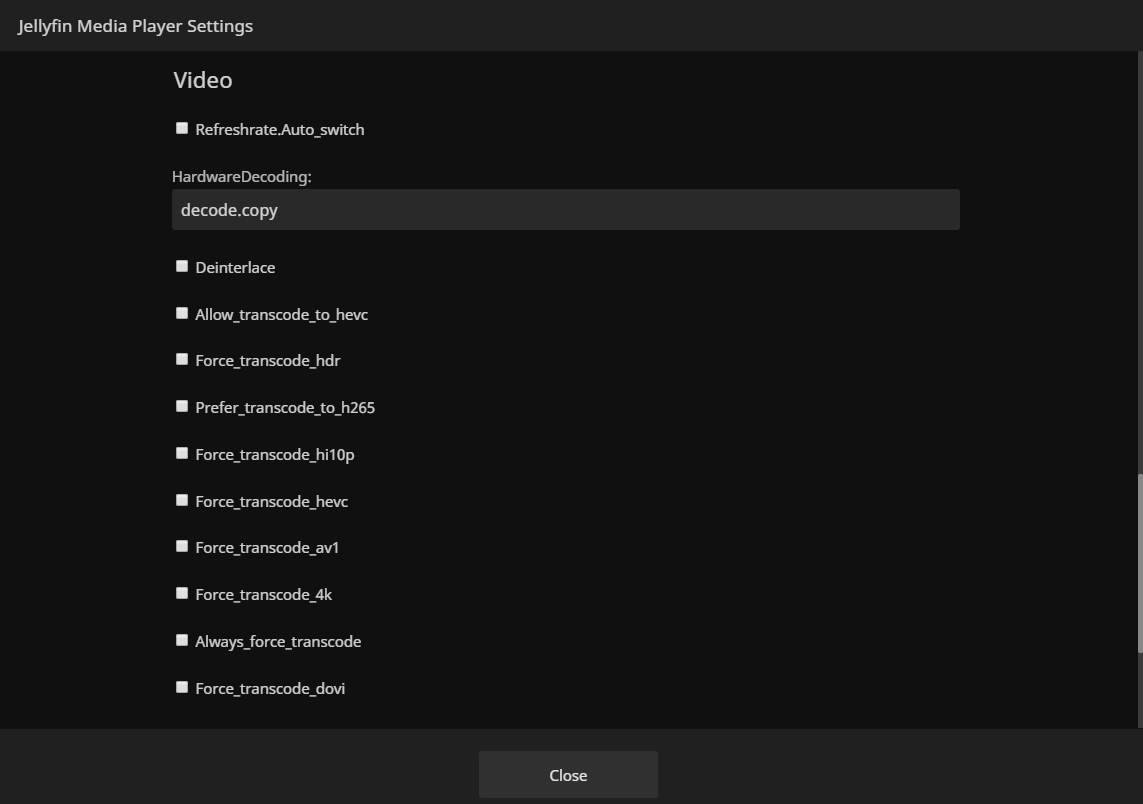Tick the Prefer_transcode_to_h265 checkbox
The width and height of the screenshot is (1143, 804).
coord(182,406)
